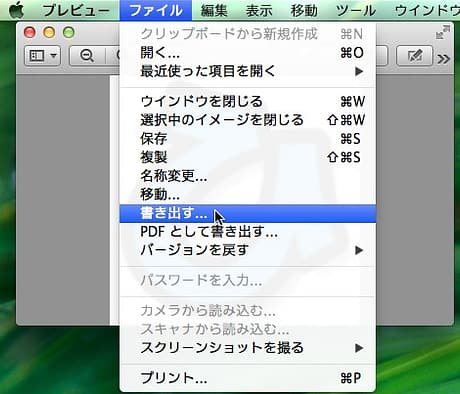
Task: Open the Apple menu
Action: [16, 10]
